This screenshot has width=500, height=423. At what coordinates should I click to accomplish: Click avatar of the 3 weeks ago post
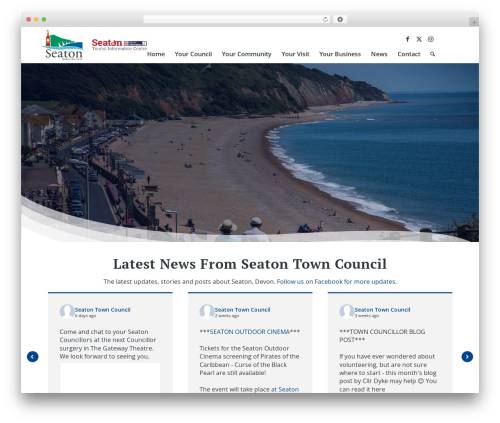[x=347, y=311]
